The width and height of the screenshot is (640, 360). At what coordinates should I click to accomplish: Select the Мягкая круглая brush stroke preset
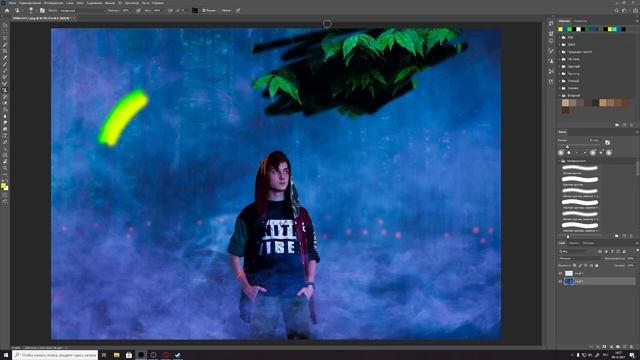tap(580, 169)
